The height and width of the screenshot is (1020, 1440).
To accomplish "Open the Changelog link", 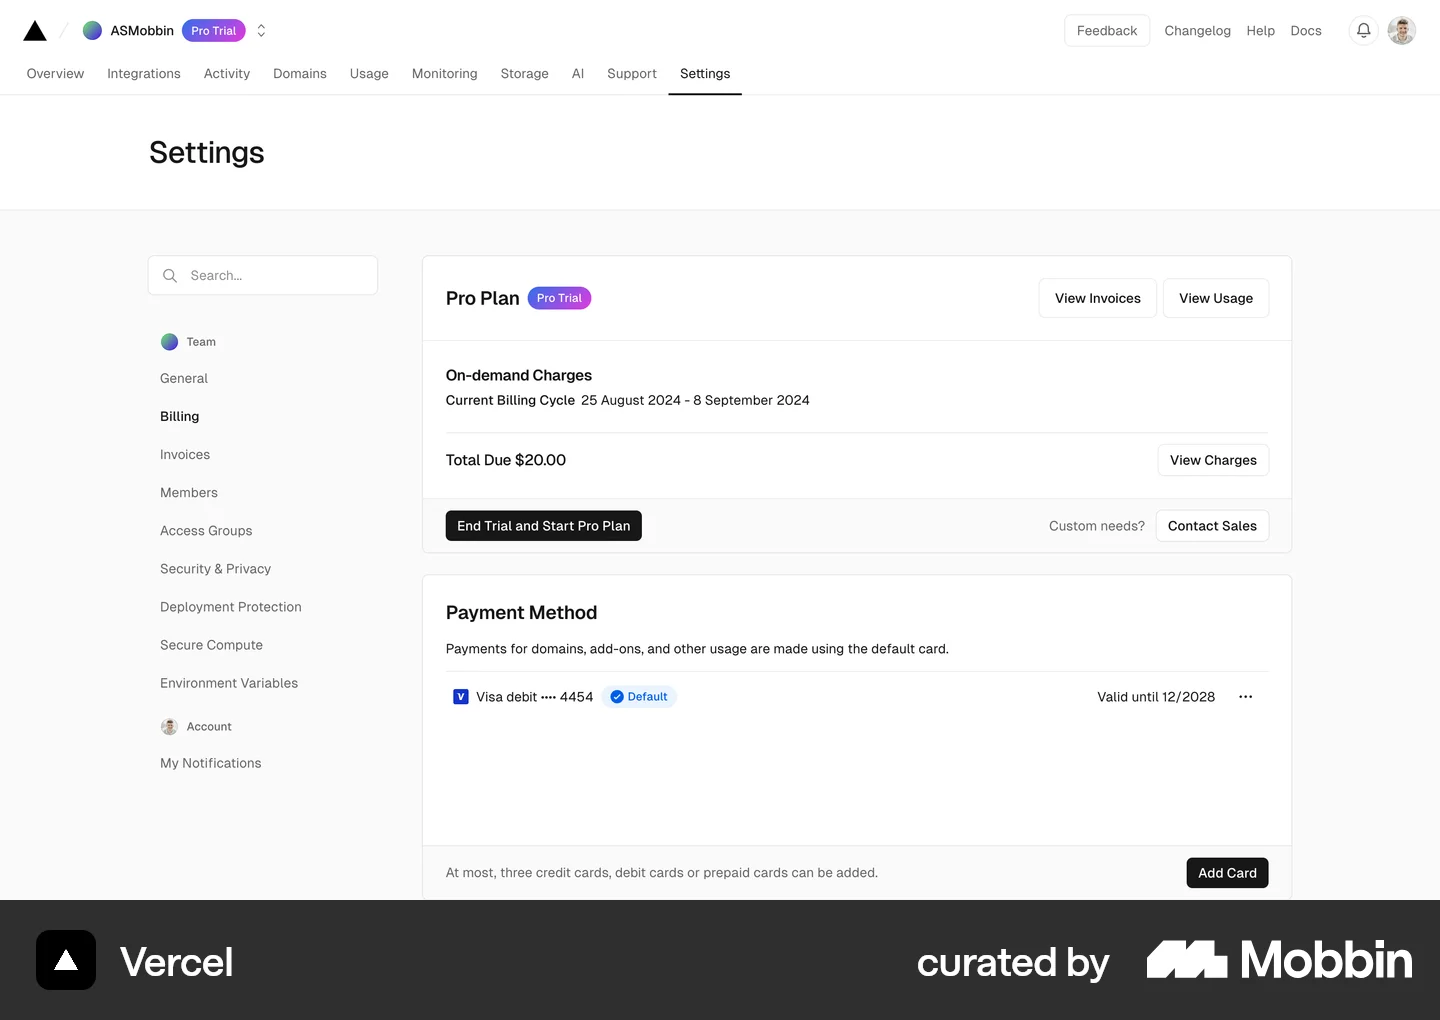I will 1198,31.
